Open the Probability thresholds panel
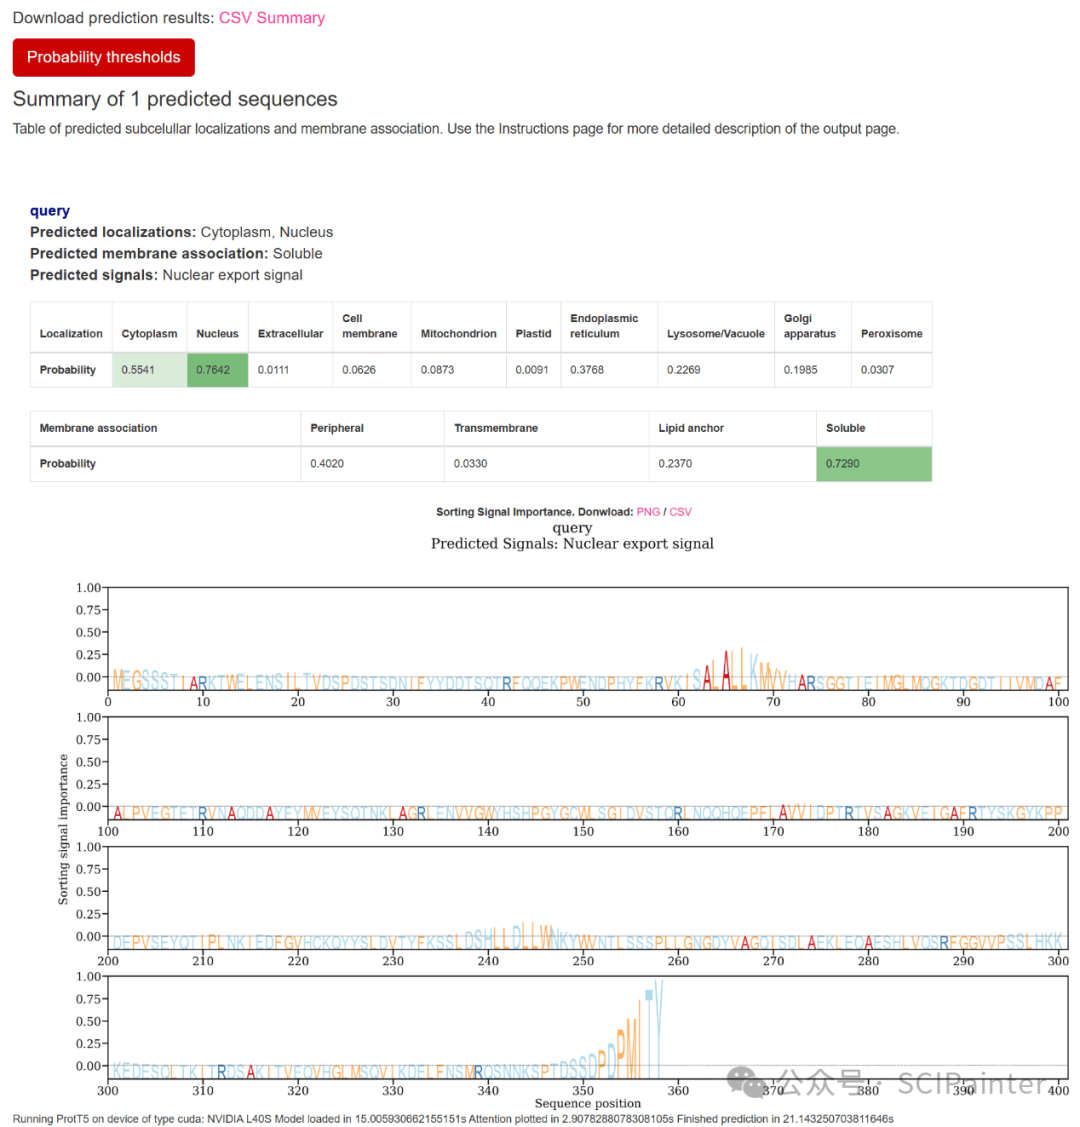 coord(103,57)
